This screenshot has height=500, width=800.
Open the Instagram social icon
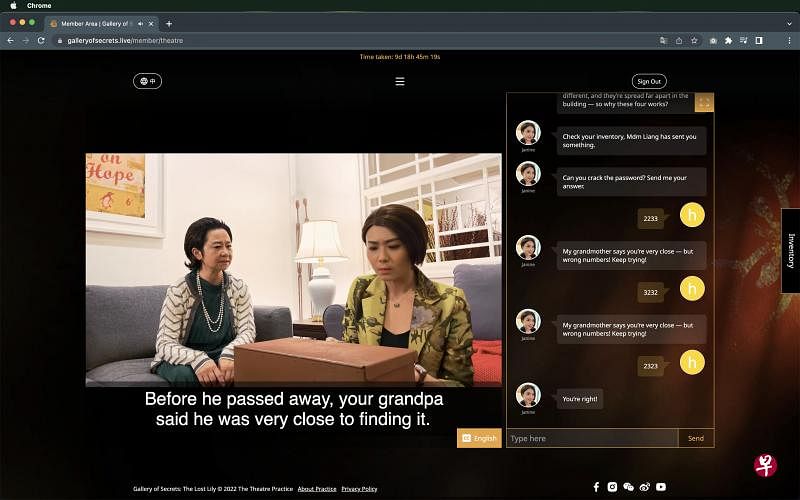click(x=612, y=487)
